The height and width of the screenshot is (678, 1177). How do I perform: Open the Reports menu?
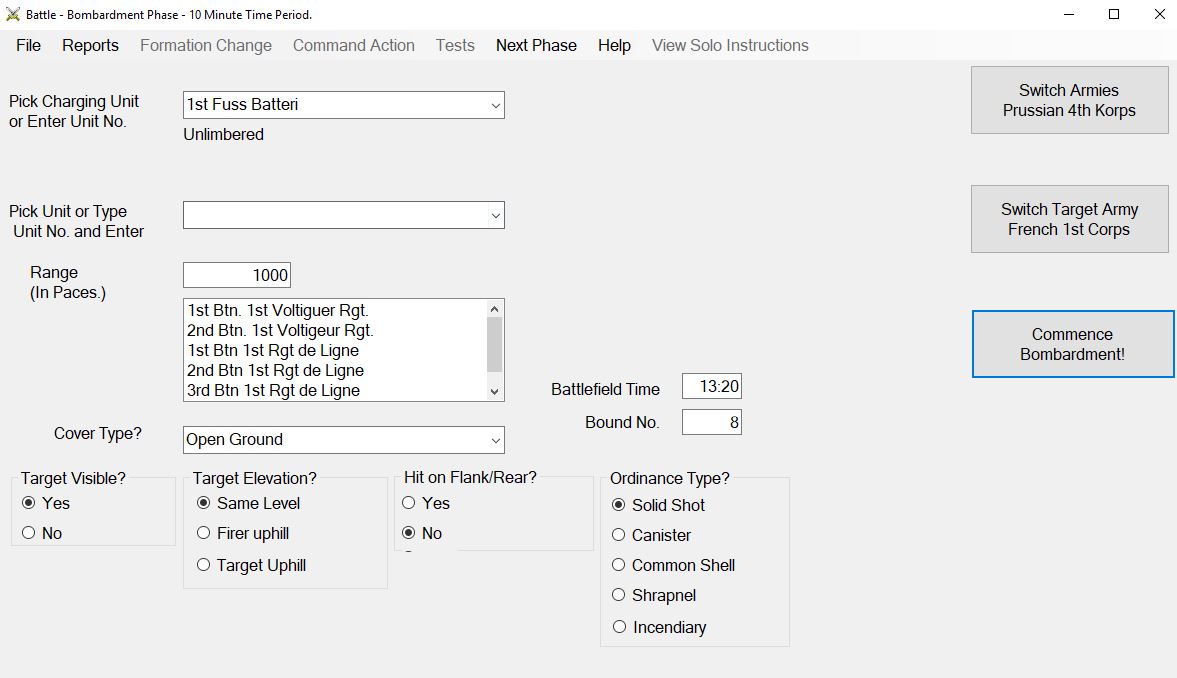point(90,45)
